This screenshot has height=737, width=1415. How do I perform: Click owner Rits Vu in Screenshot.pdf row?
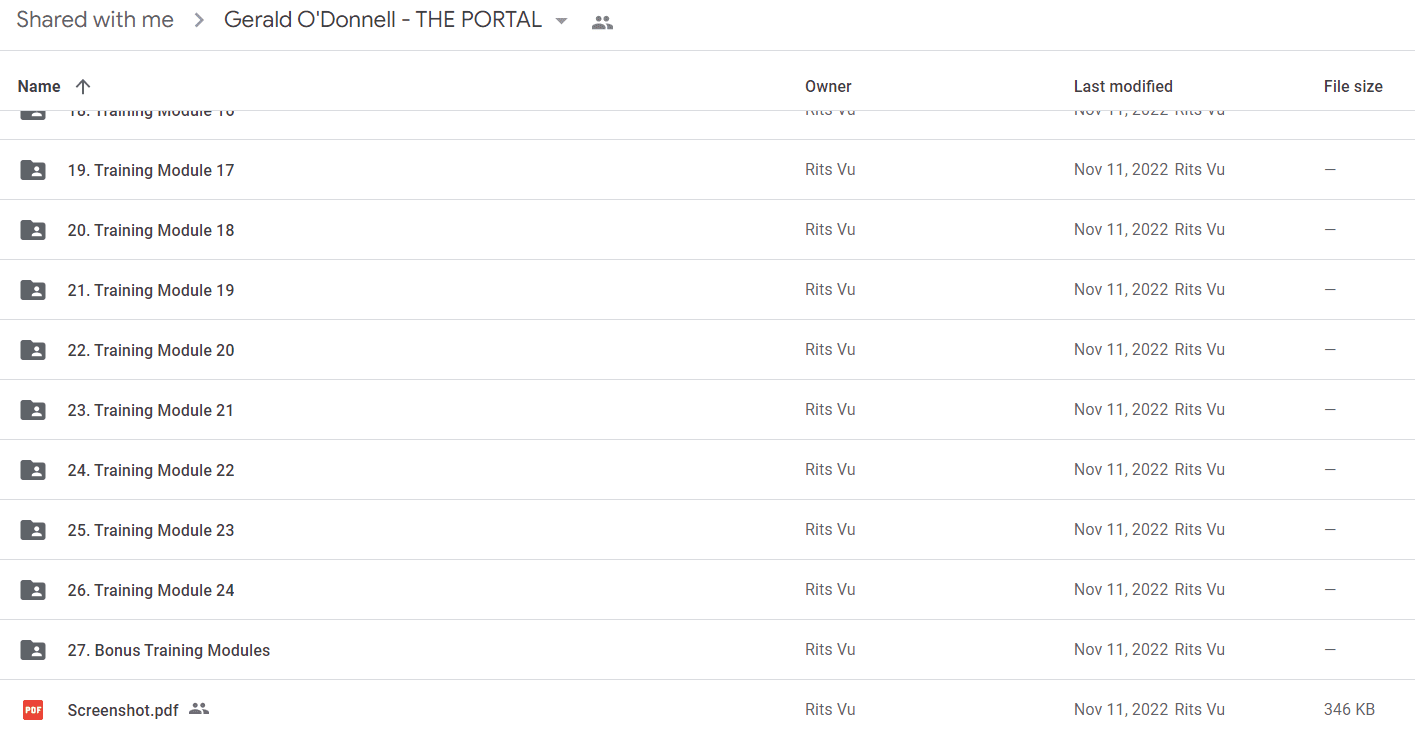(830, 710)
